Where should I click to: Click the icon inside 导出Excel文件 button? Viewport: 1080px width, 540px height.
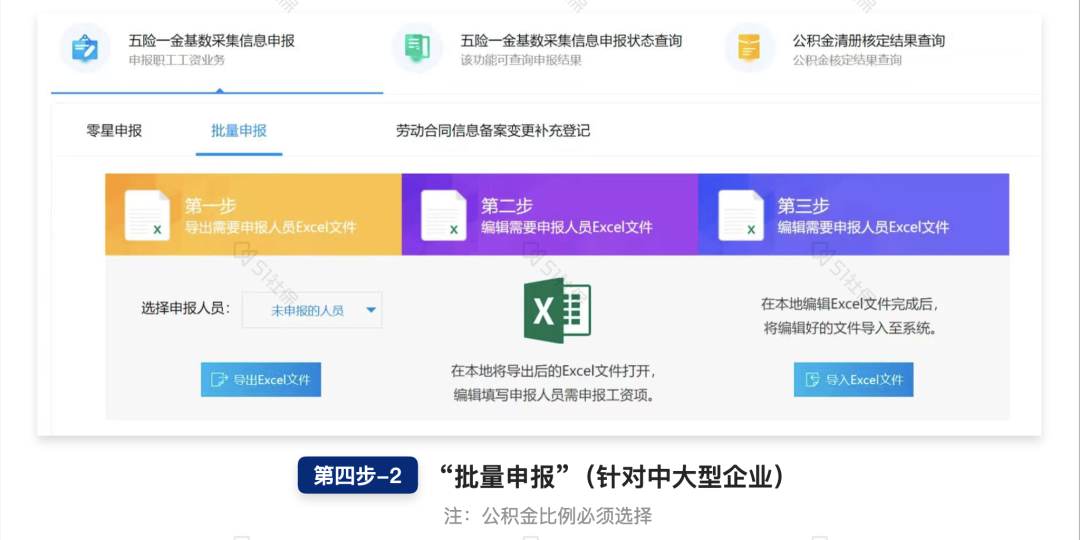[219, 380]
